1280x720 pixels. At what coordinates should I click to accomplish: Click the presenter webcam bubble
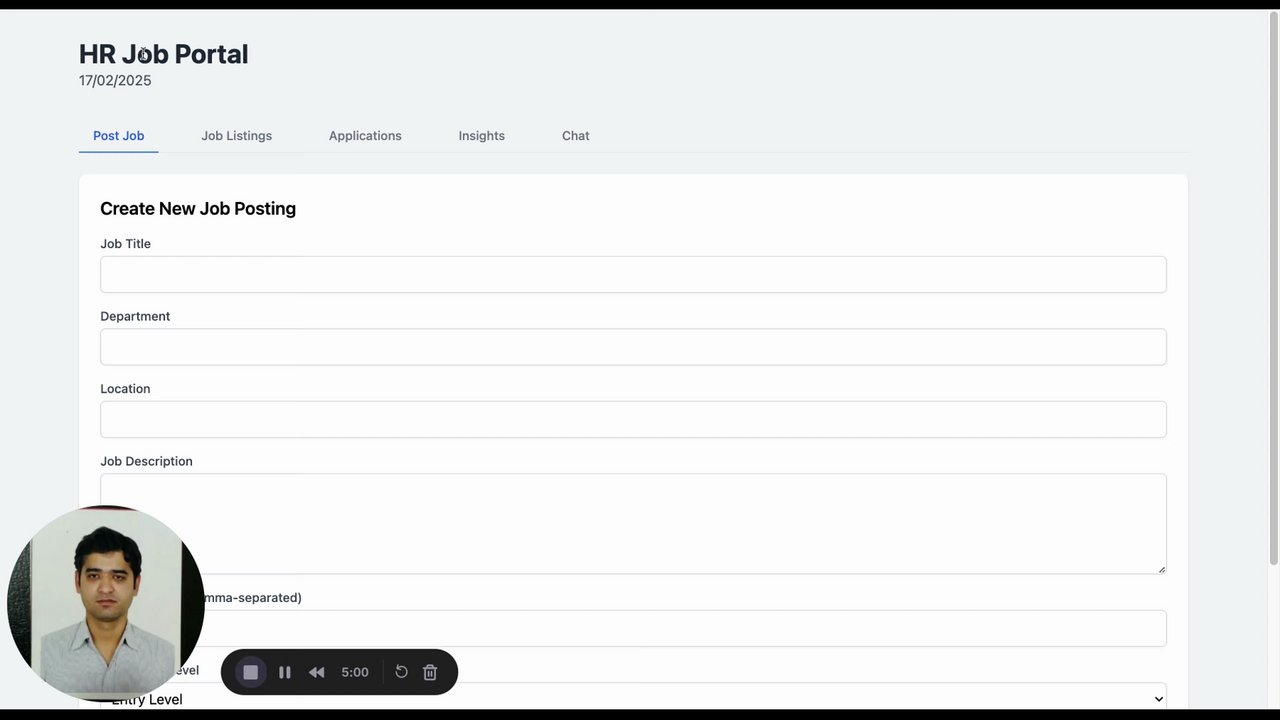point(106,603)
